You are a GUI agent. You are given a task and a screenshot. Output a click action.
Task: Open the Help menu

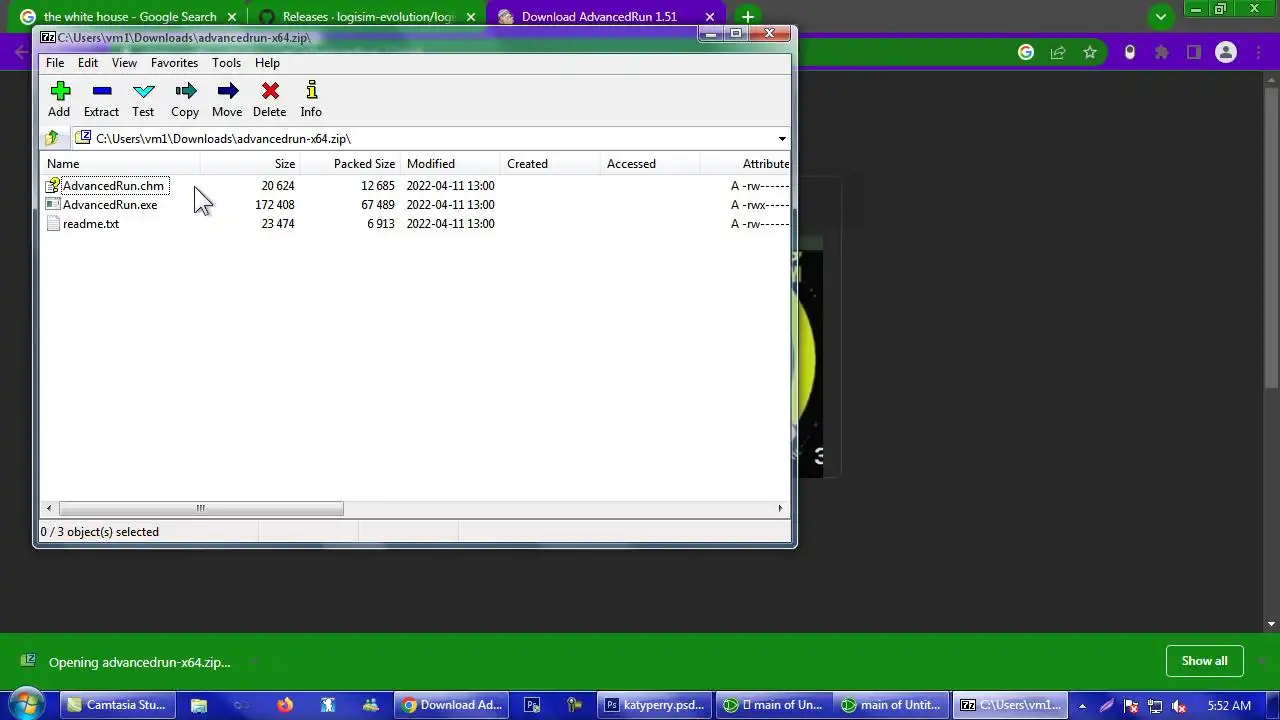[267, 62]
